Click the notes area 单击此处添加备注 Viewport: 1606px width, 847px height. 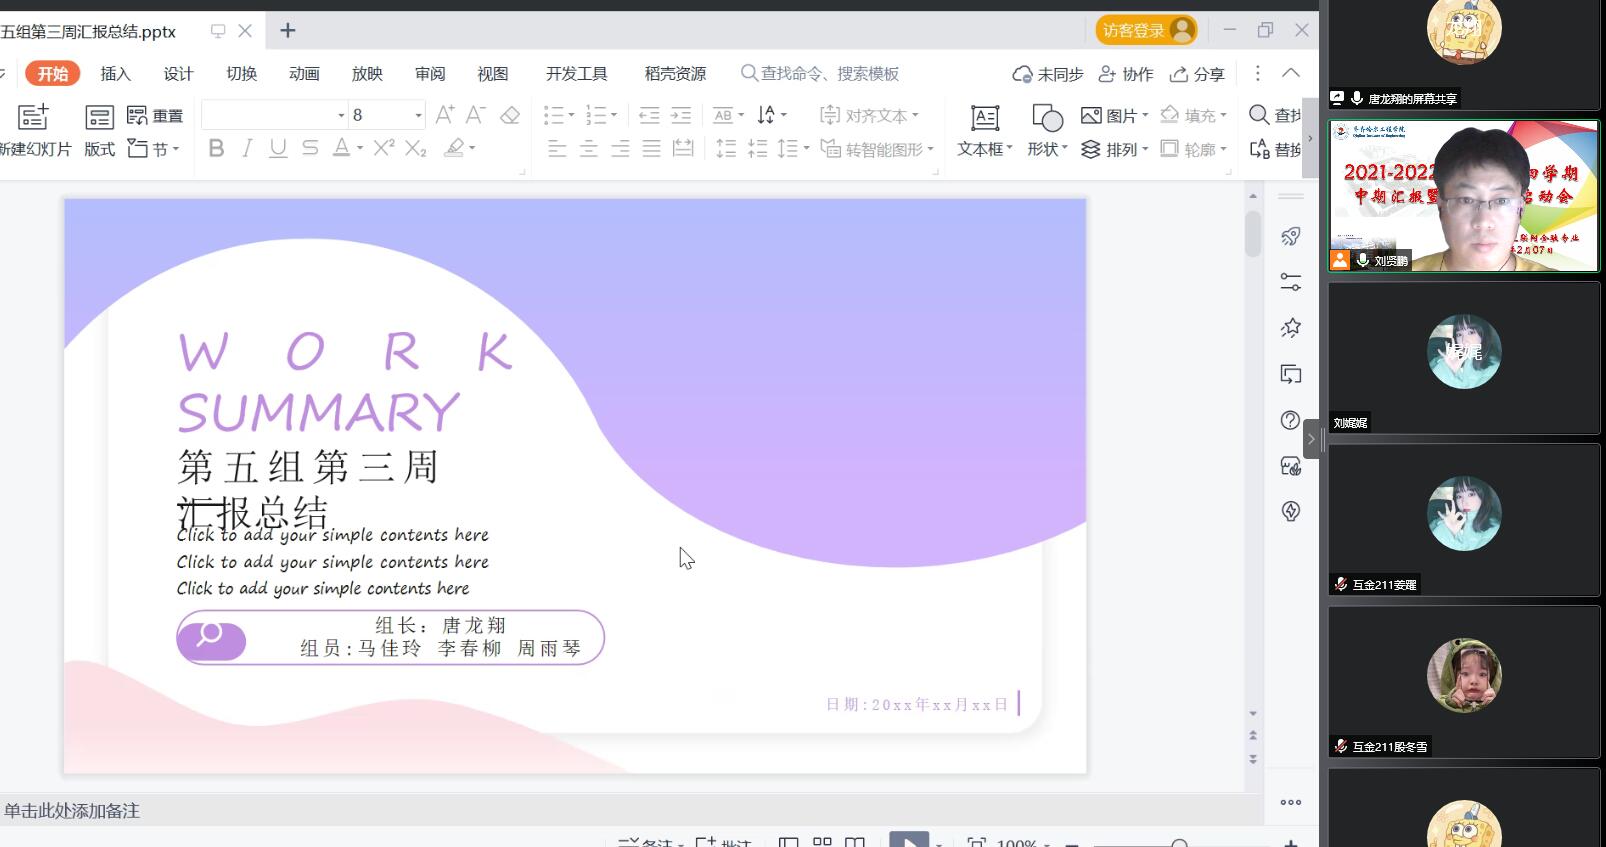[x=72, y=811]
